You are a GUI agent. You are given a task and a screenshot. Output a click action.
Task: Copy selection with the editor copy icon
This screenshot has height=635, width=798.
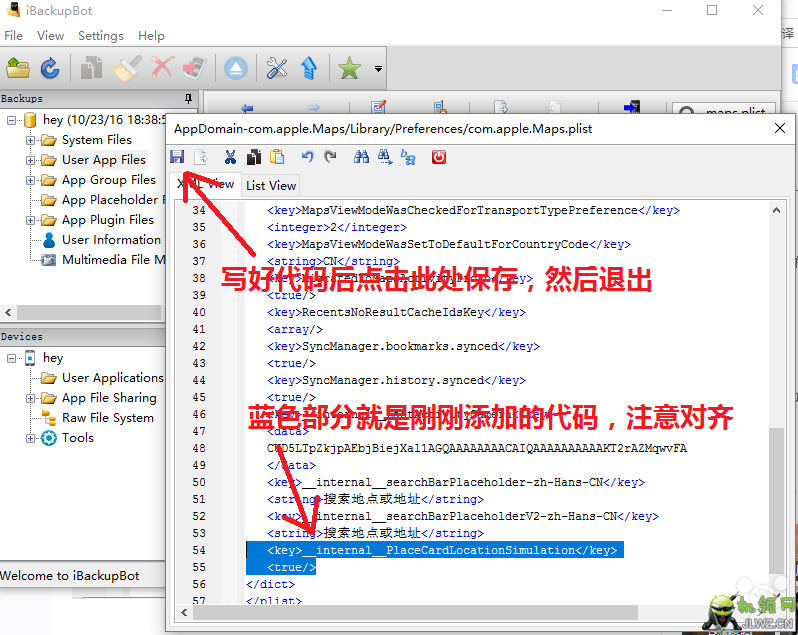(x=254, y=157)
